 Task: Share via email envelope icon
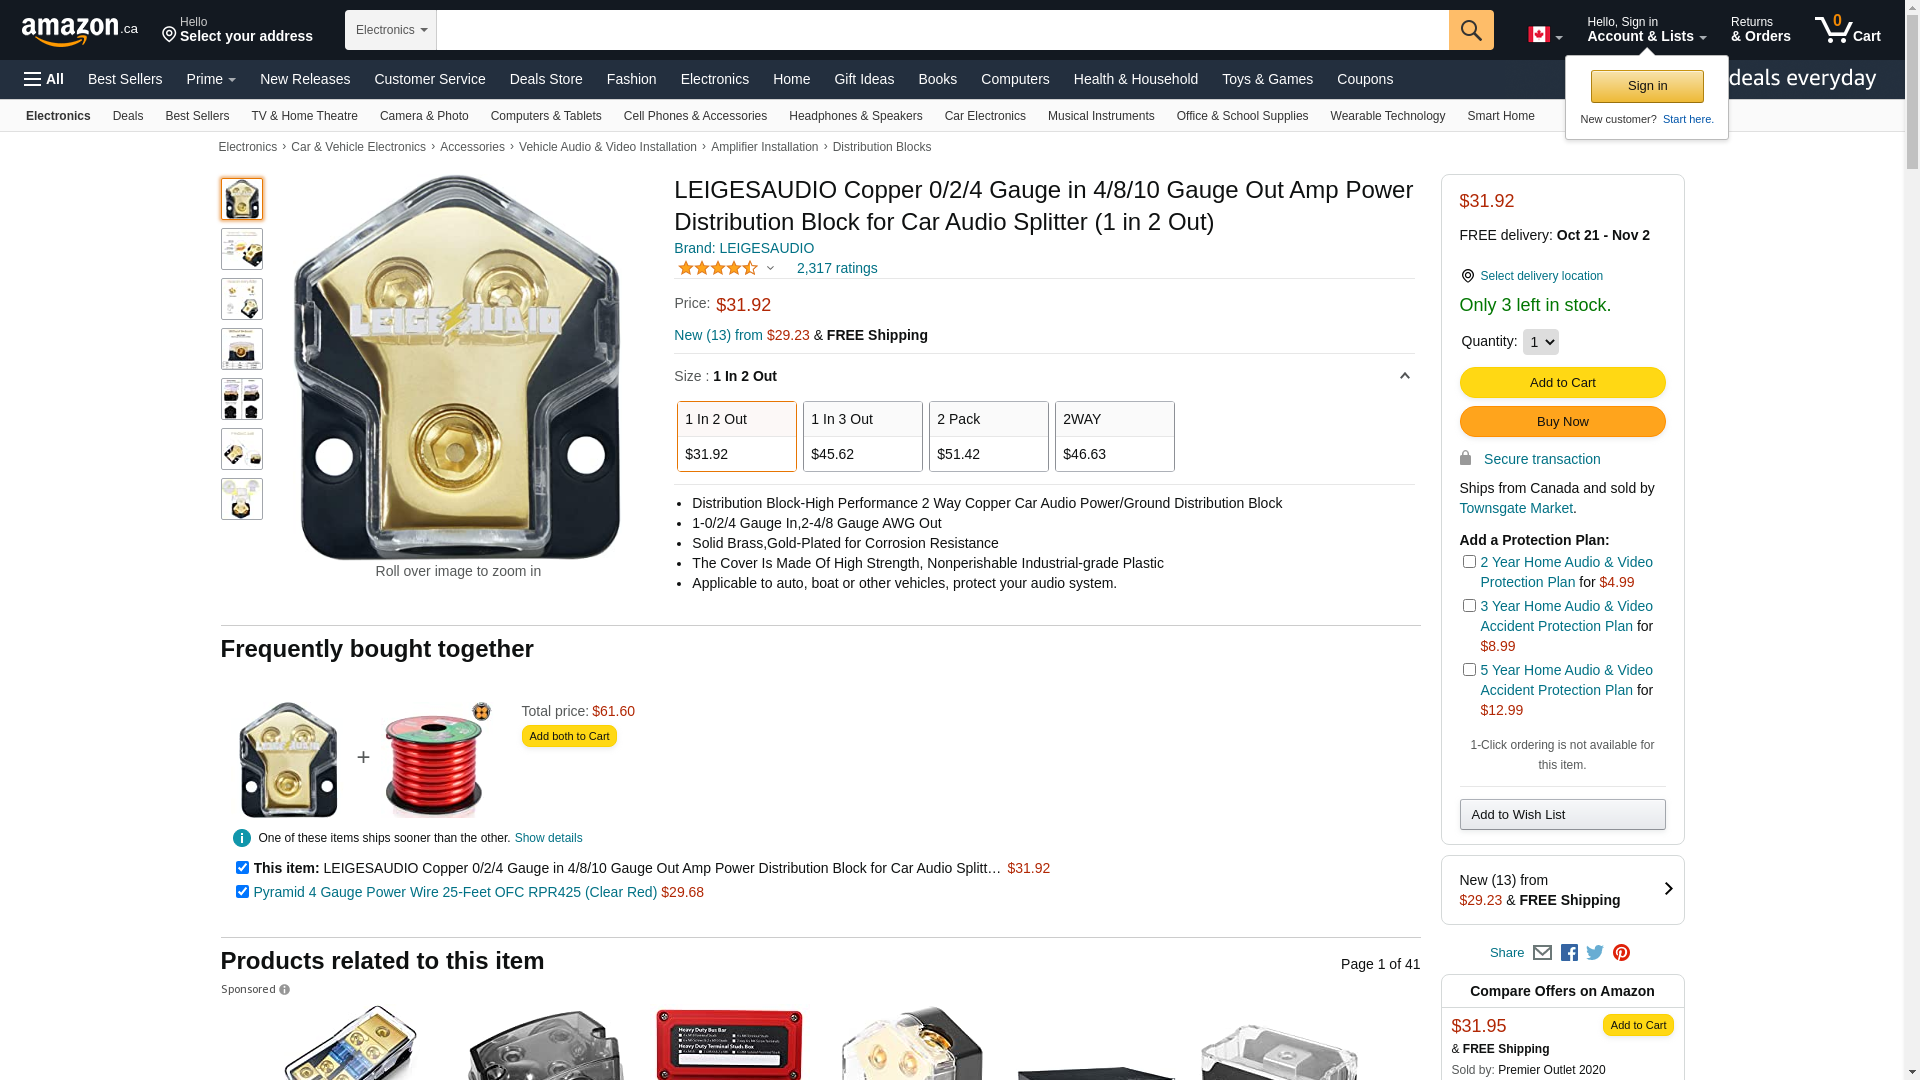(x=1541, y=953)
